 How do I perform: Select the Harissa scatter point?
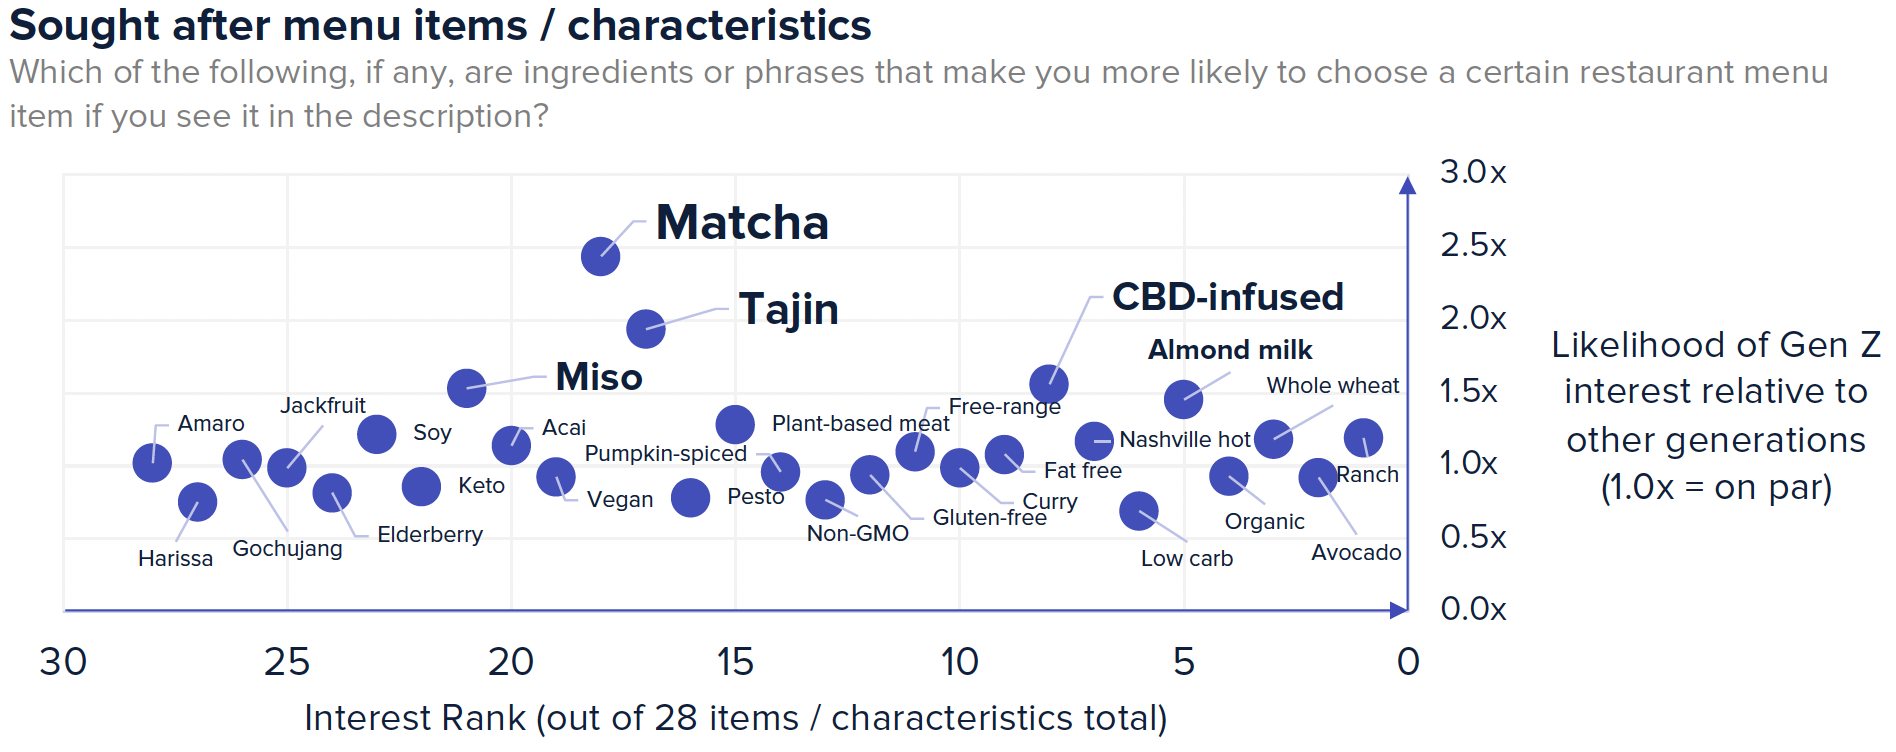point(197,502)
